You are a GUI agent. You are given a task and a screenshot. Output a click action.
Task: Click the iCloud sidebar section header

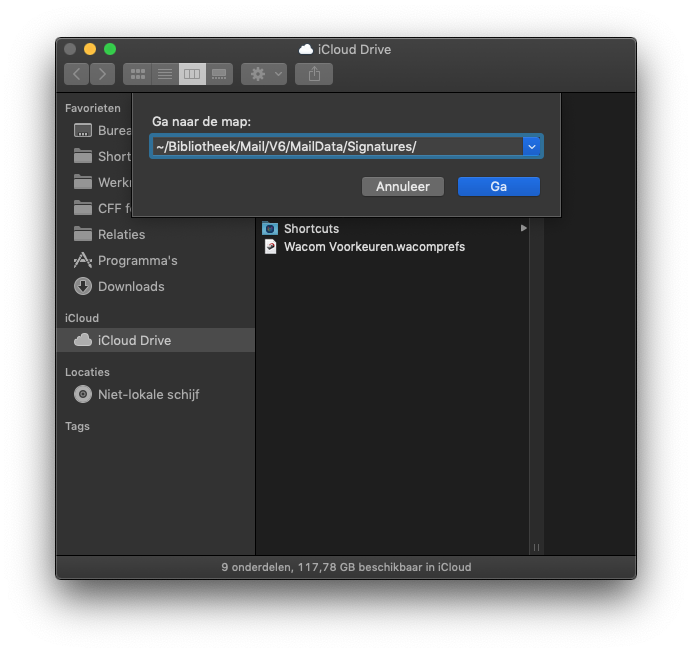82,318
